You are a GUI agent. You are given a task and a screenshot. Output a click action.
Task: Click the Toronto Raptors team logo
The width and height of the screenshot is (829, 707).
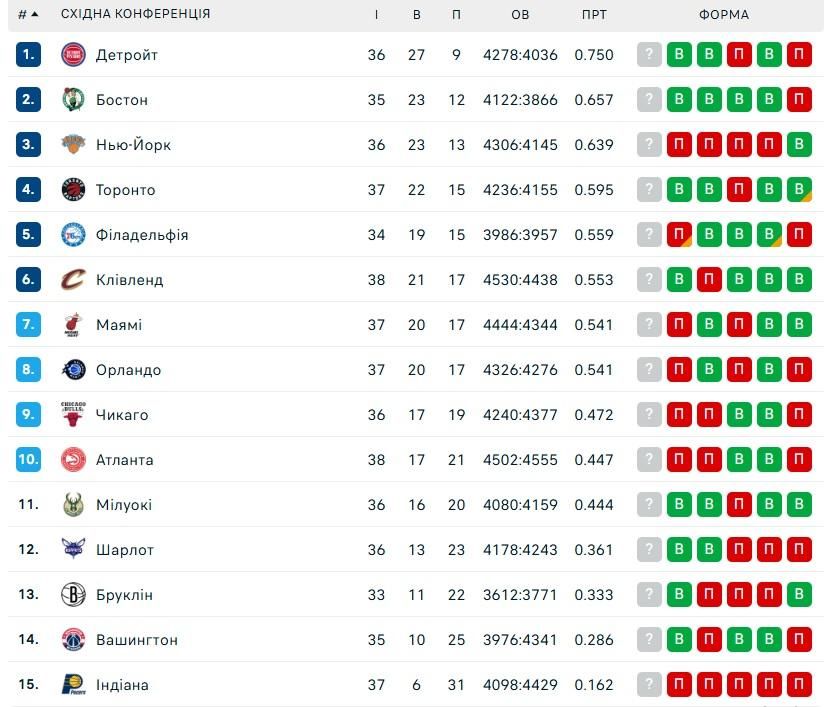73,190
